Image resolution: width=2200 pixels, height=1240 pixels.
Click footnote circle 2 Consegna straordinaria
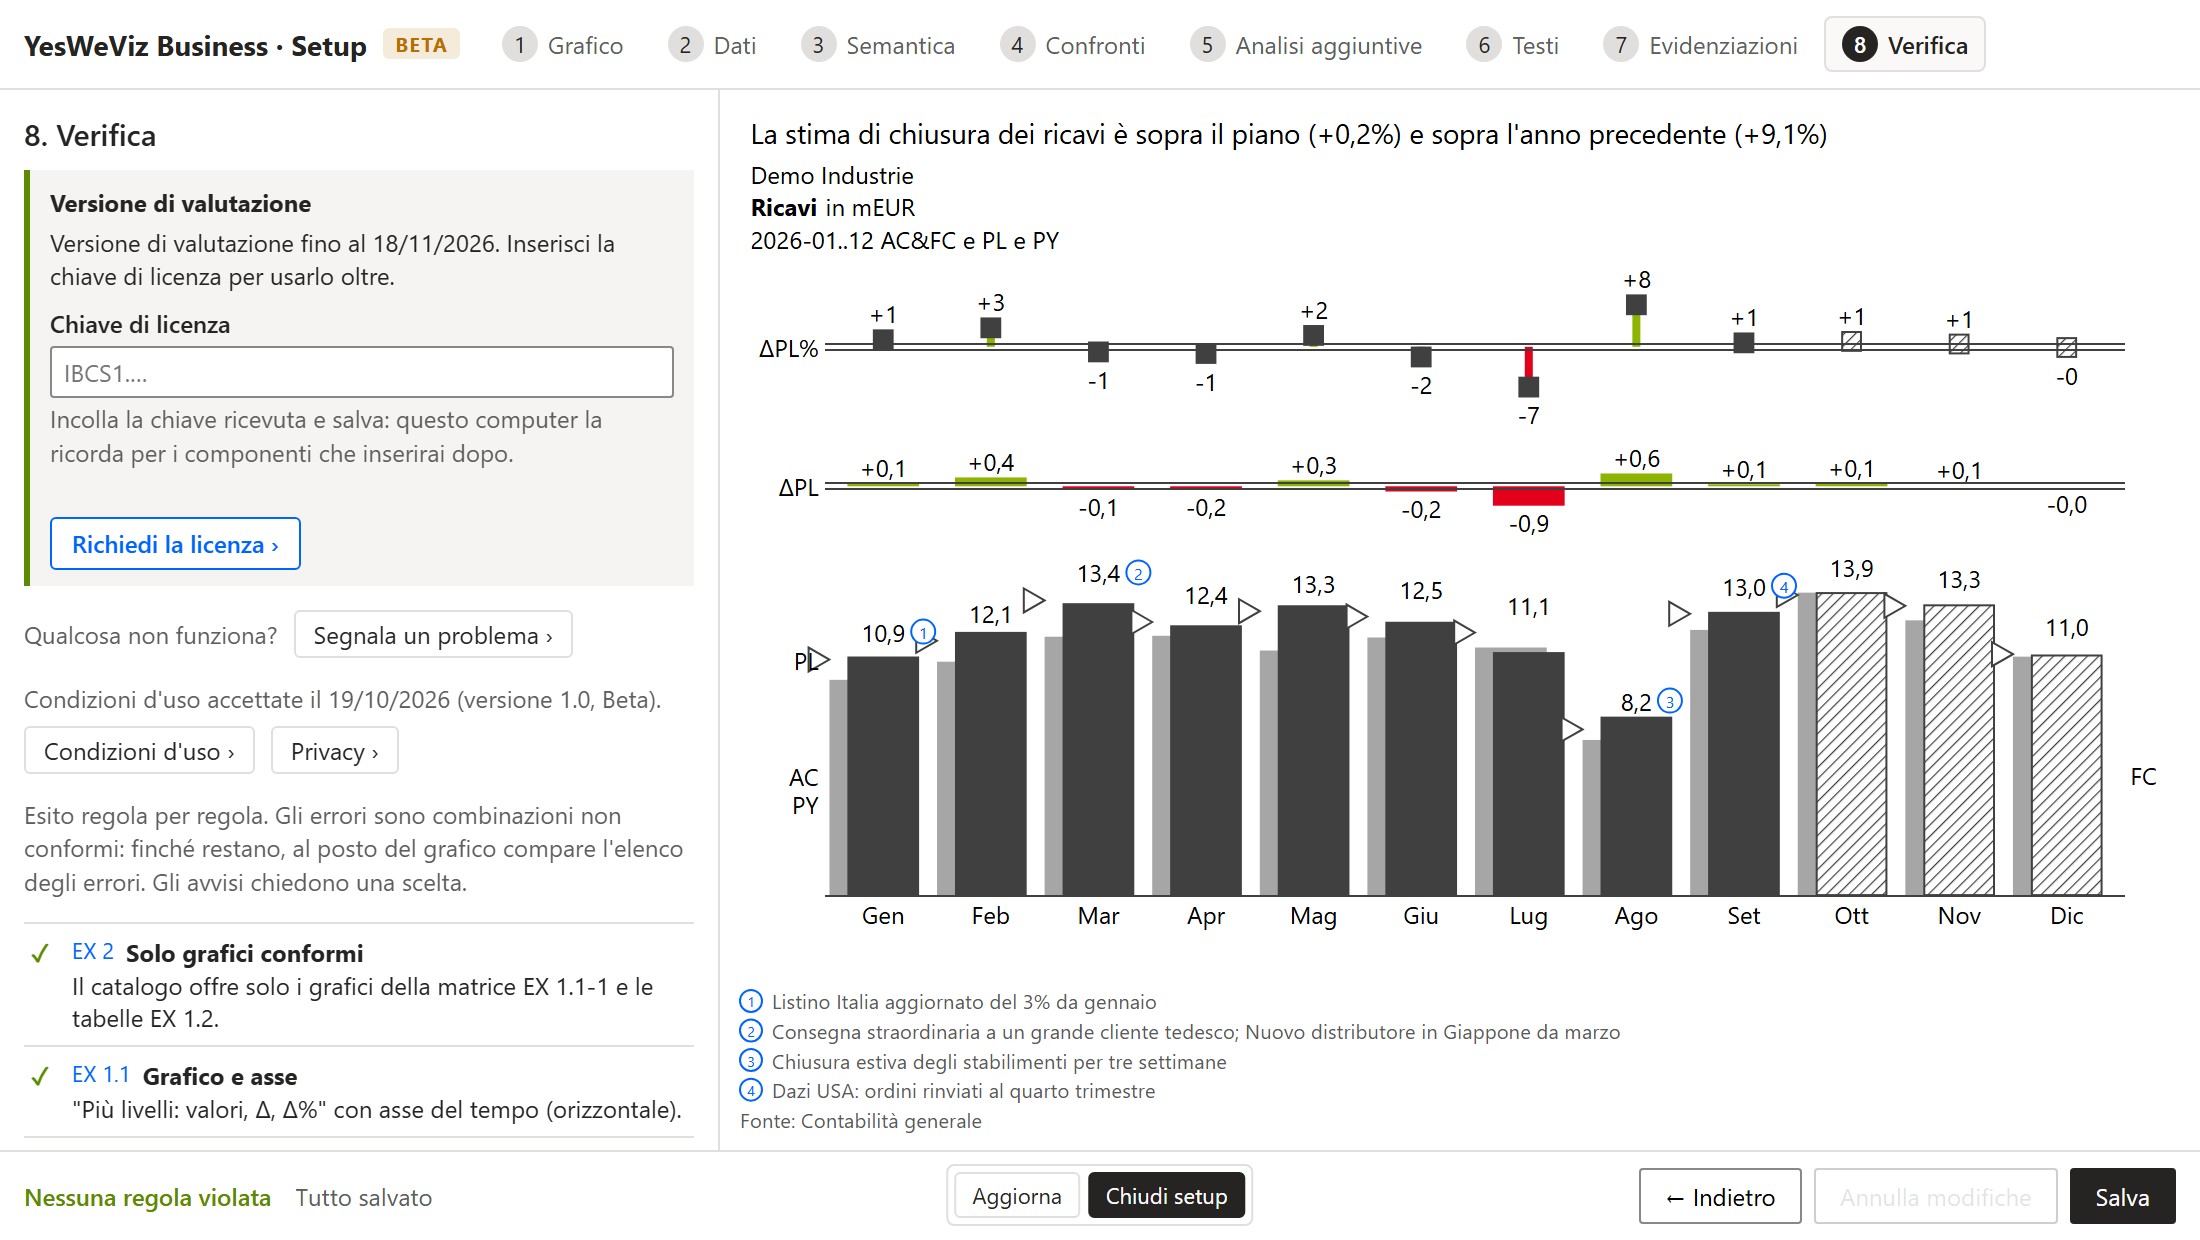pyautogui.click(x=751, y=1031)
